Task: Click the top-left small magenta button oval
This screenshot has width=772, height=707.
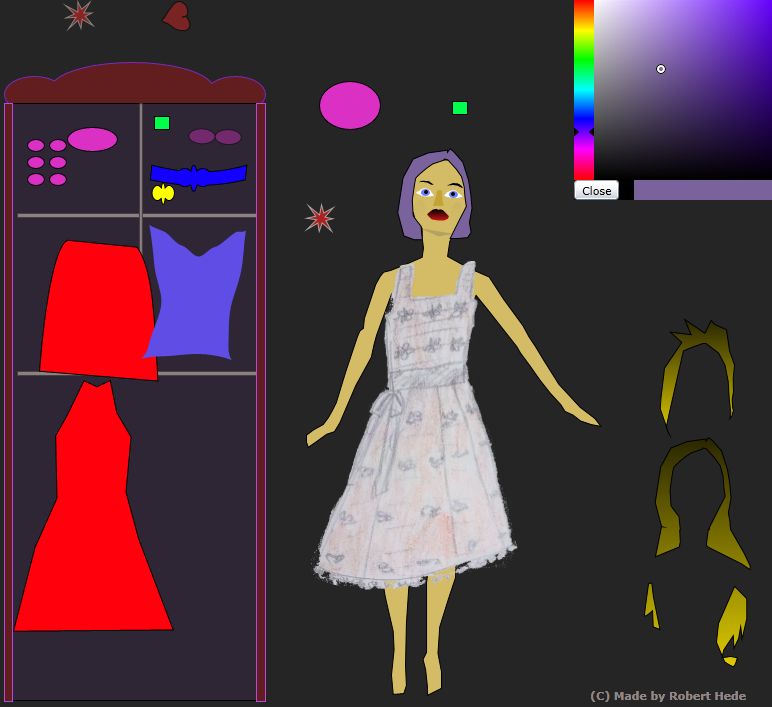Action: [36, 145]
